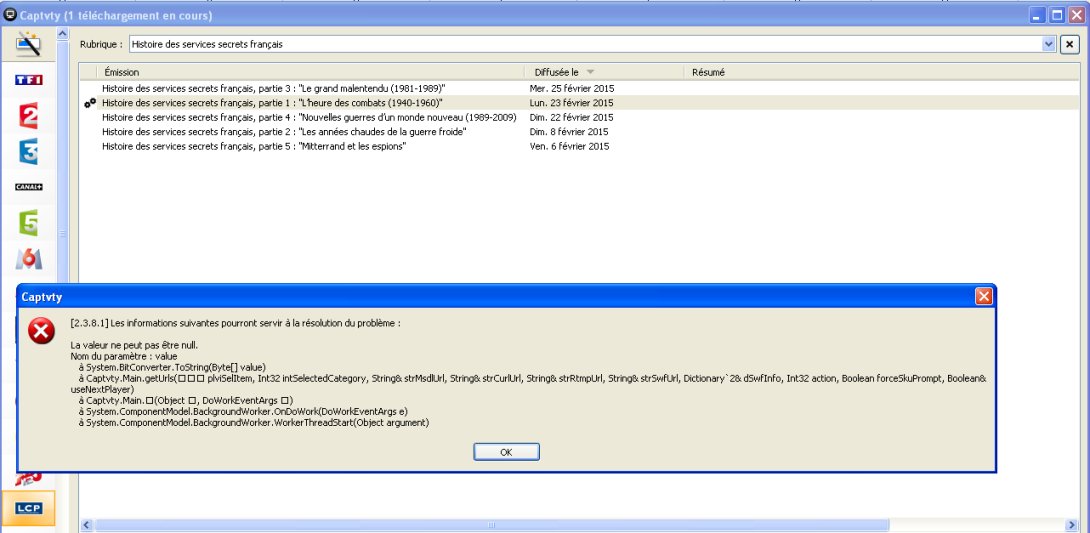Clear the Rubrique filter with the X button
Screen dimensions: 1090x533
click(1068, 45)
